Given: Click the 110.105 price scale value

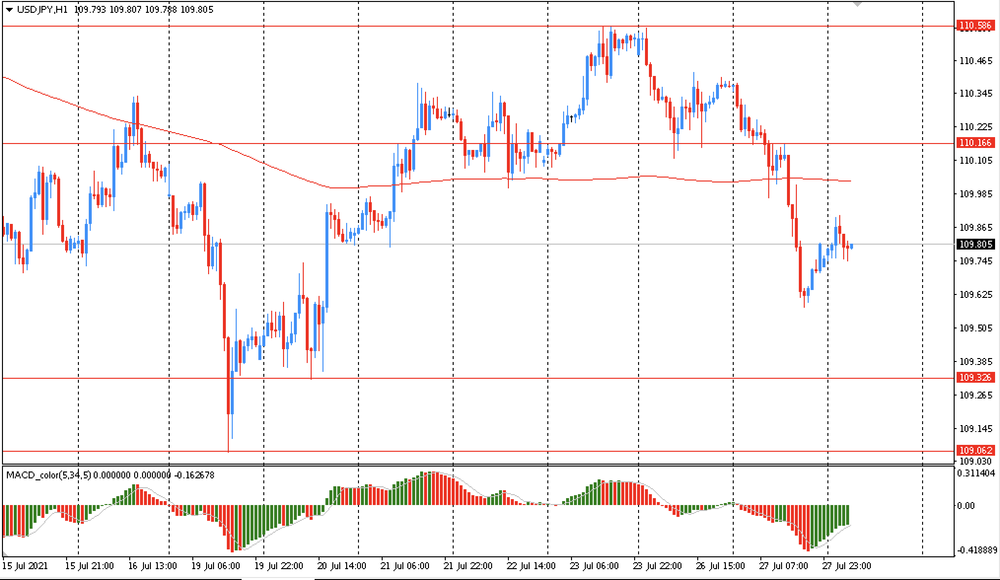Looking at the screenshot, I should tap(976, 161).
